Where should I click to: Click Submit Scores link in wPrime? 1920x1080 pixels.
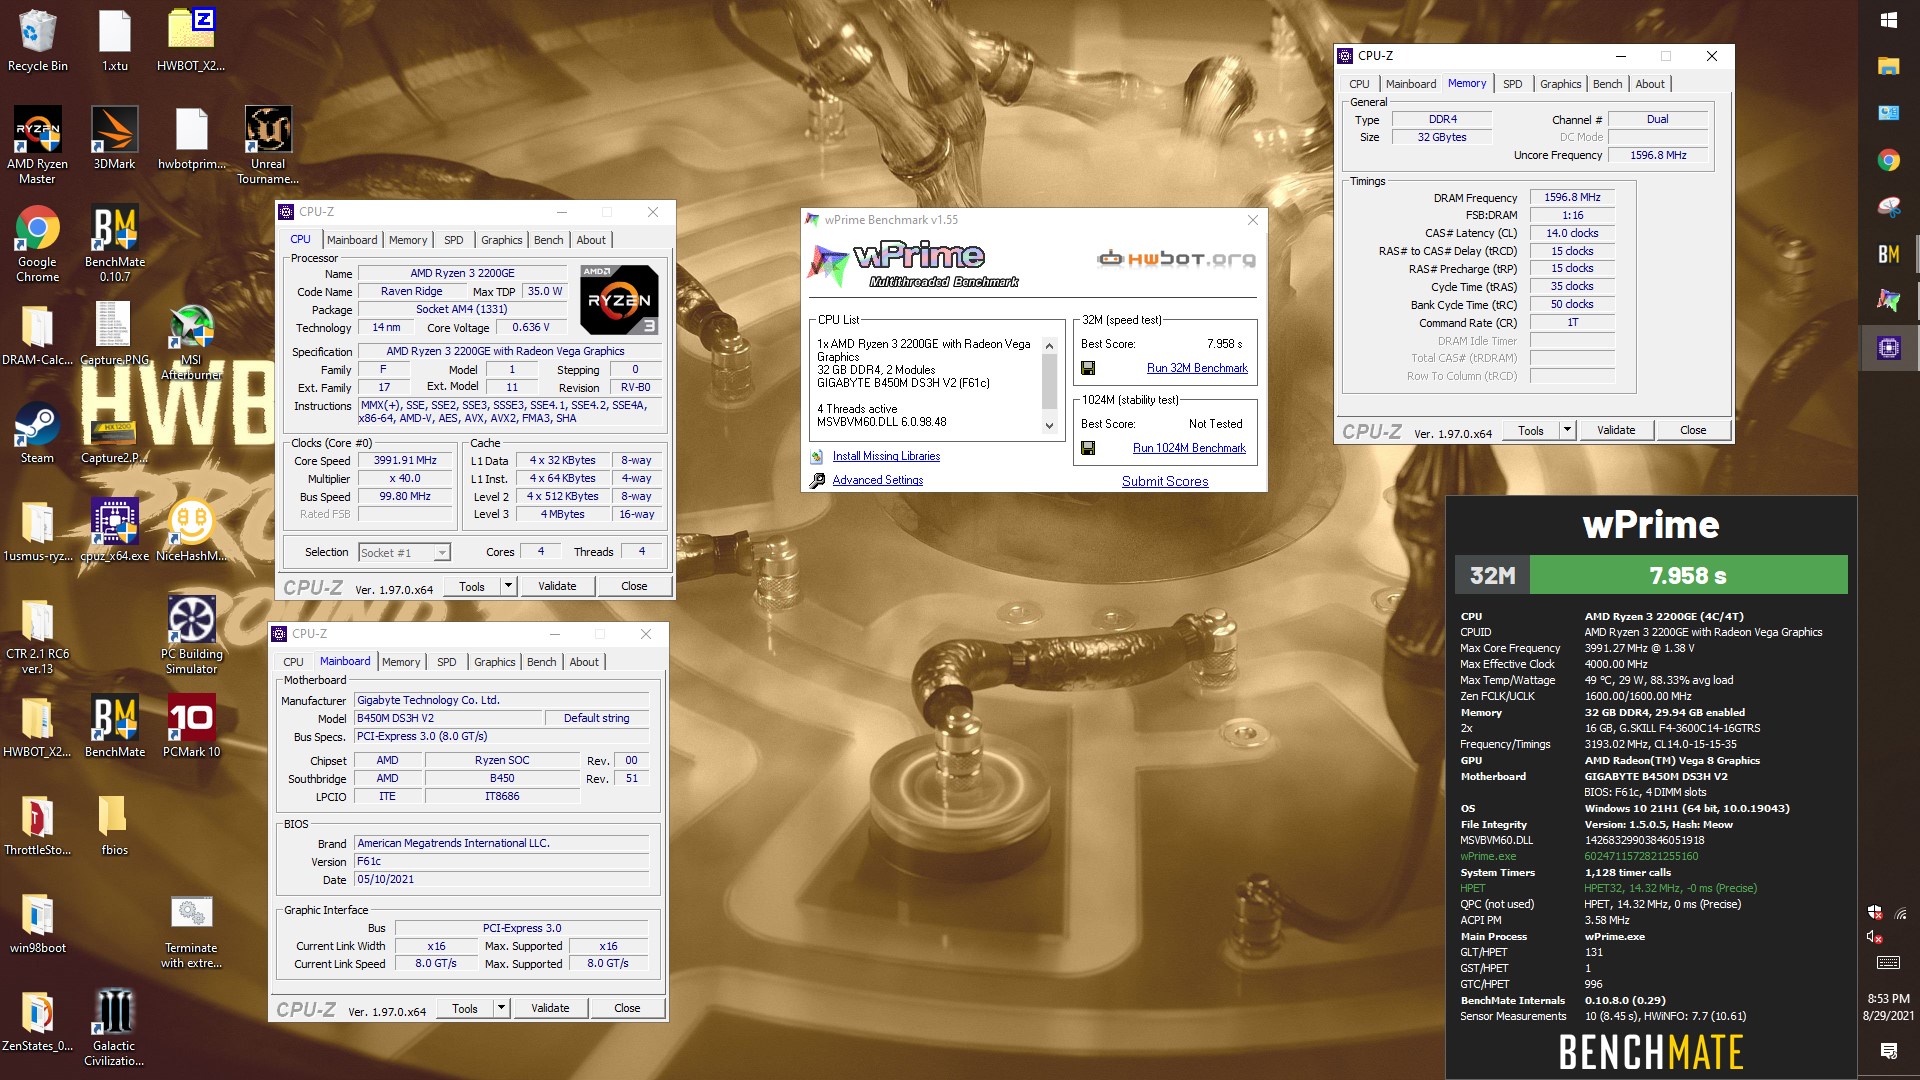pos(1165,481)
